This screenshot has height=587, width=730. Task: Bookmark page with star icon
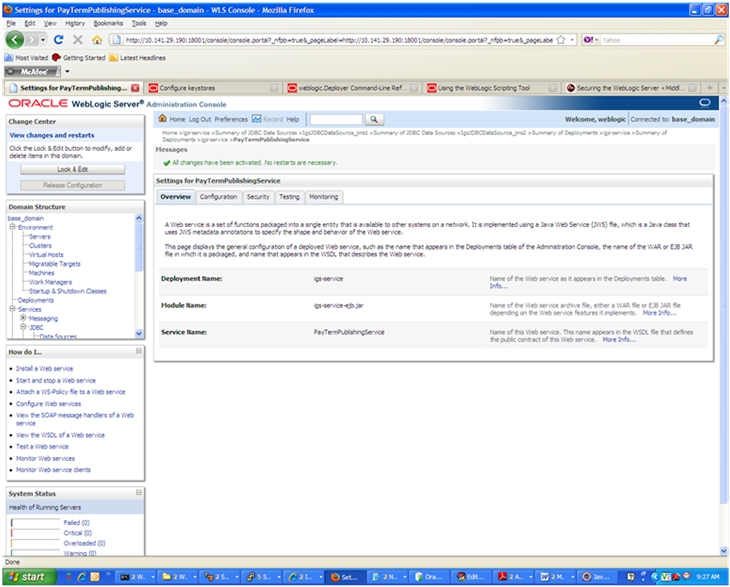coord(561,40)
